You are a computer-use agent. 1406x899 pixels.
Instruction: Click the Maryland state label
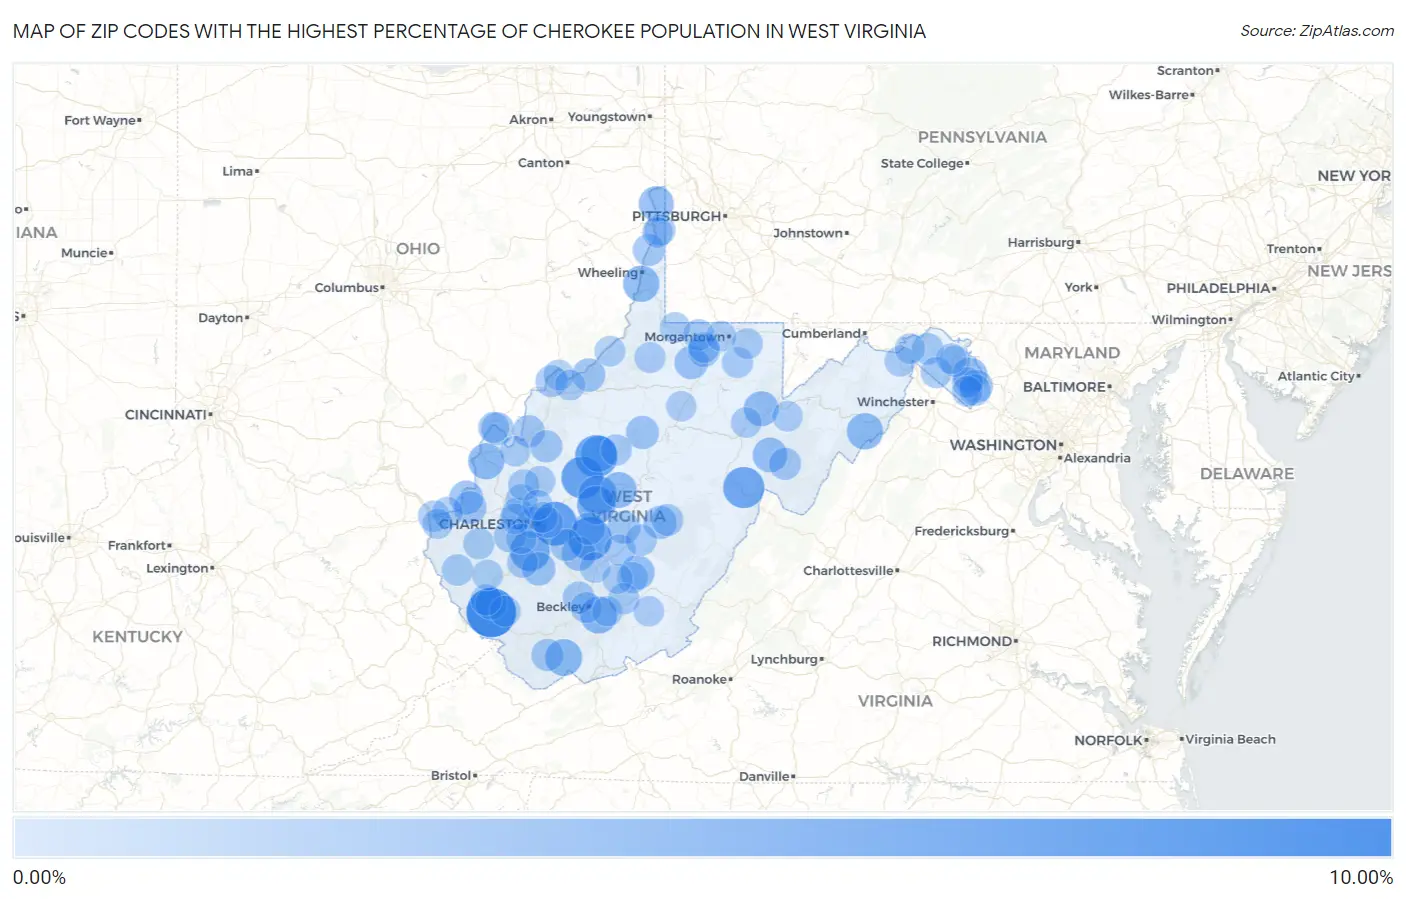click(1072, 353)
